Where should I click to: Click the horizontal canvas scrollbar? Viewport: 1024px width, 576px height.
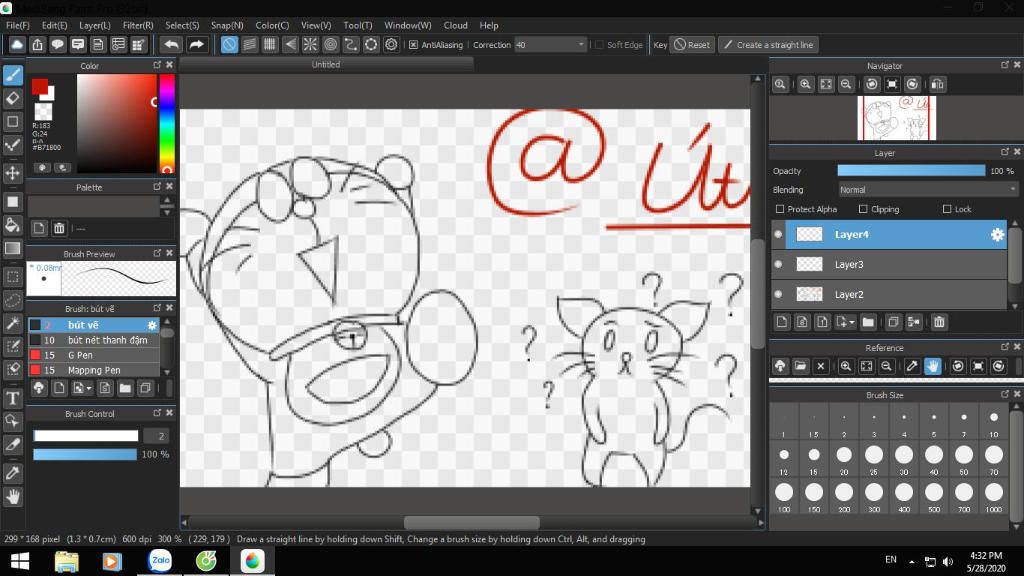click(472, 522)
